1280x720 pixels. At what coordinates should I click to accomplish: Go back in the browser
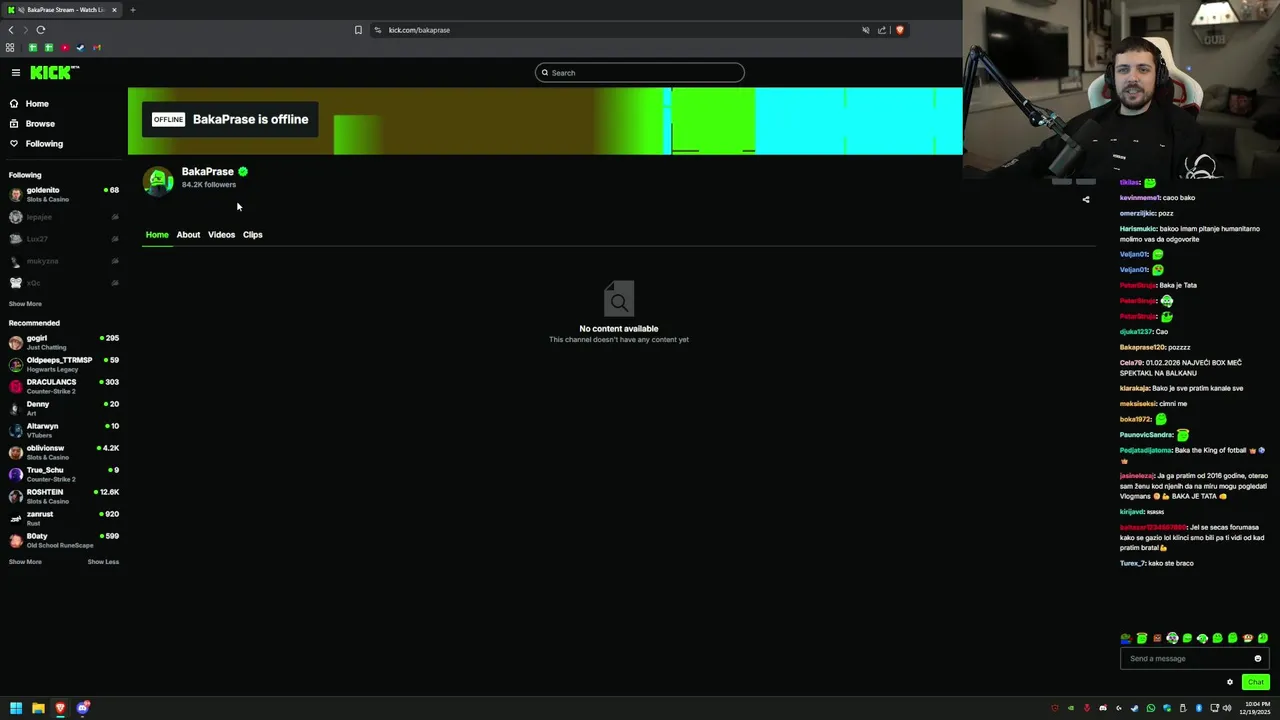(11, 30)
